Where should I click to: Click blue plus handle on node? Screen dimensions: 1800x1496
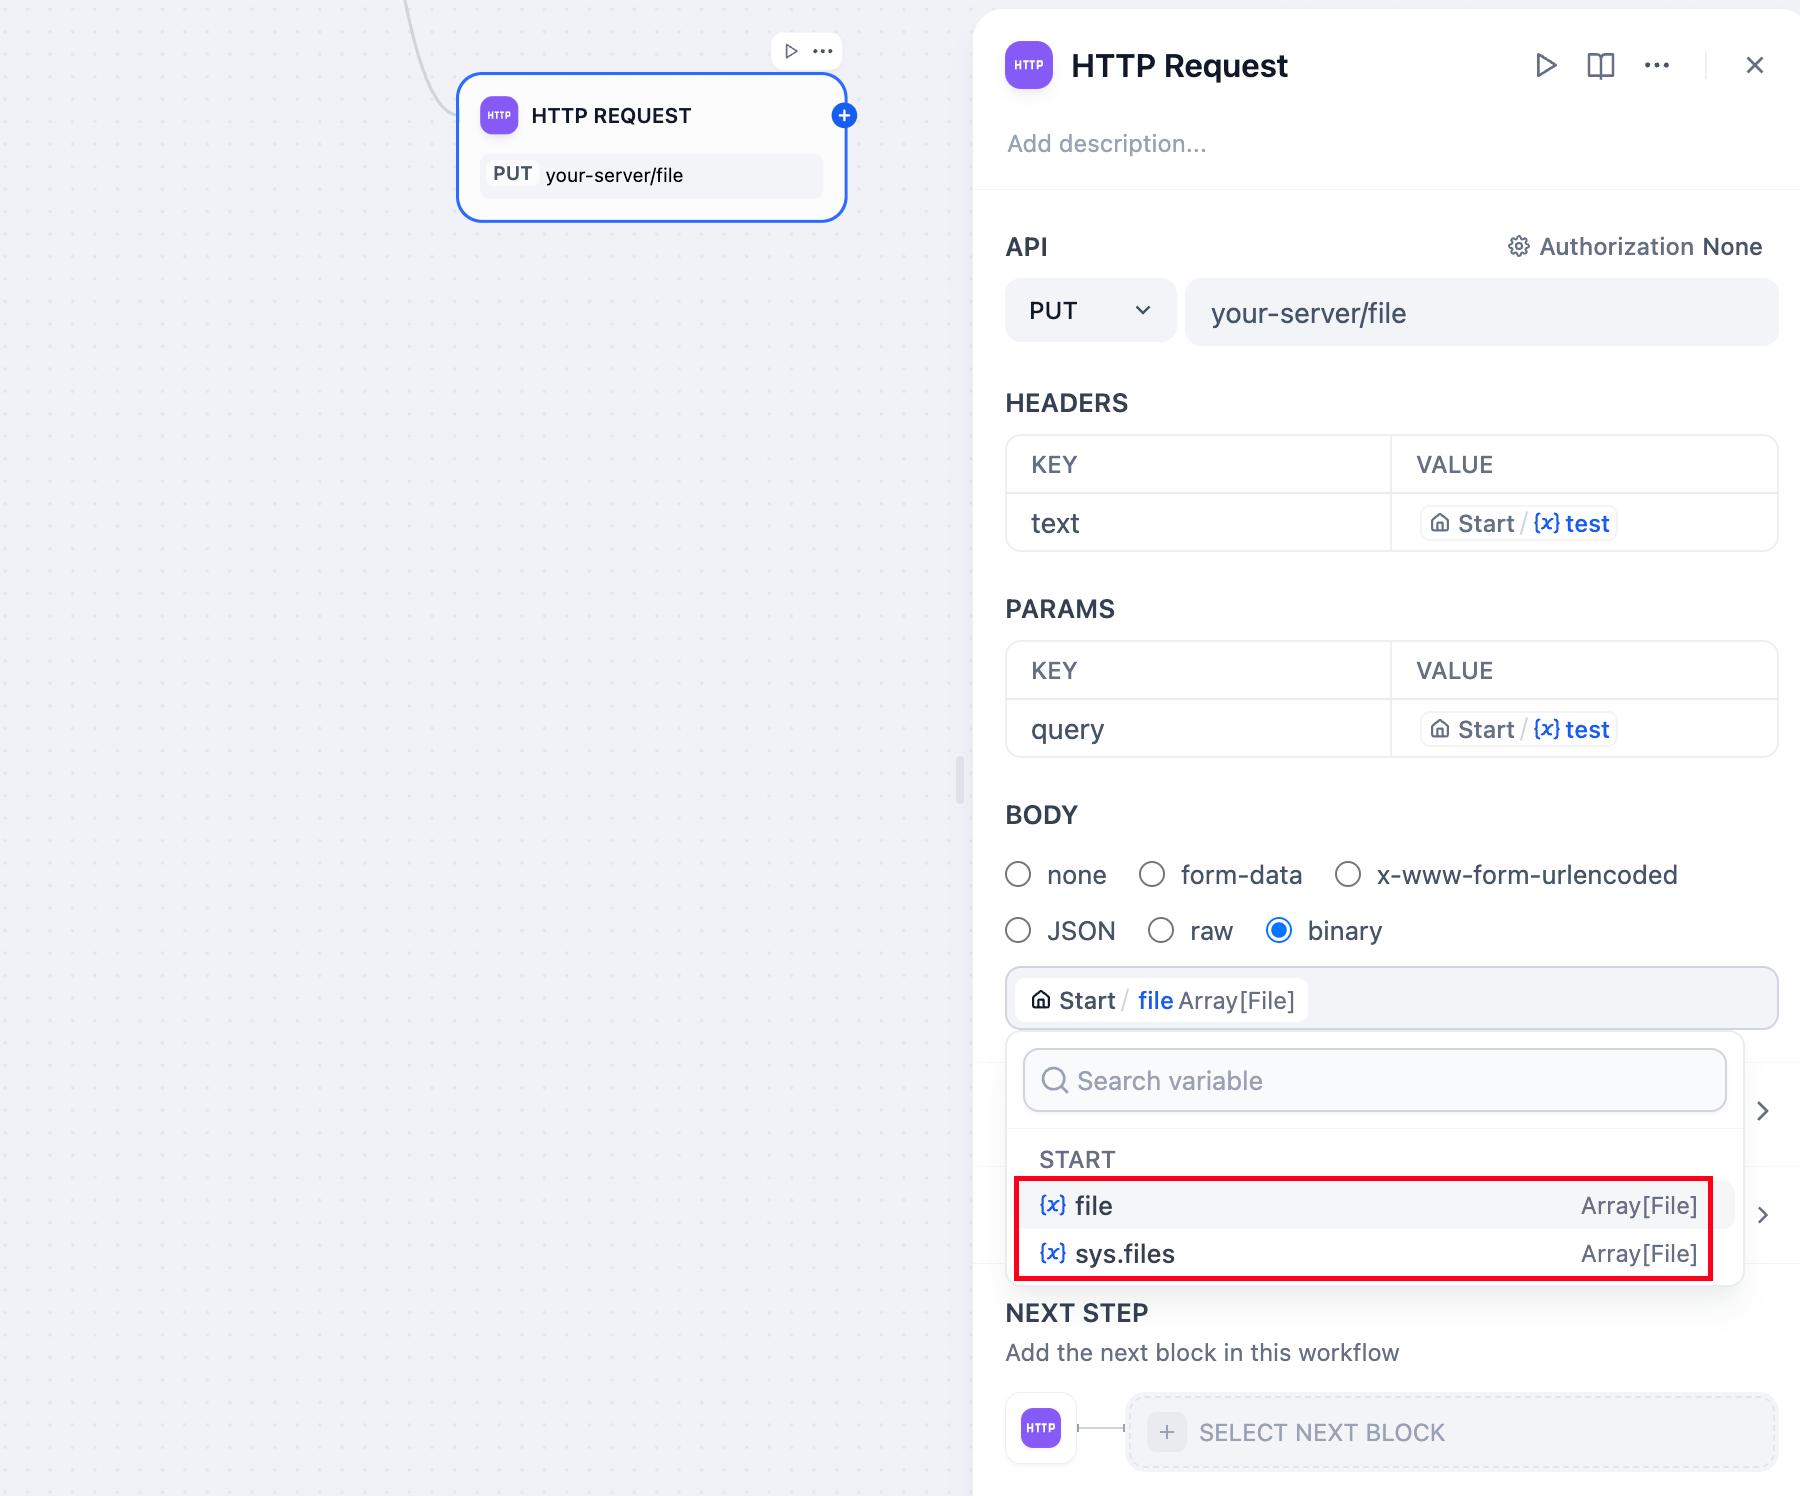[x=844, y=116]
